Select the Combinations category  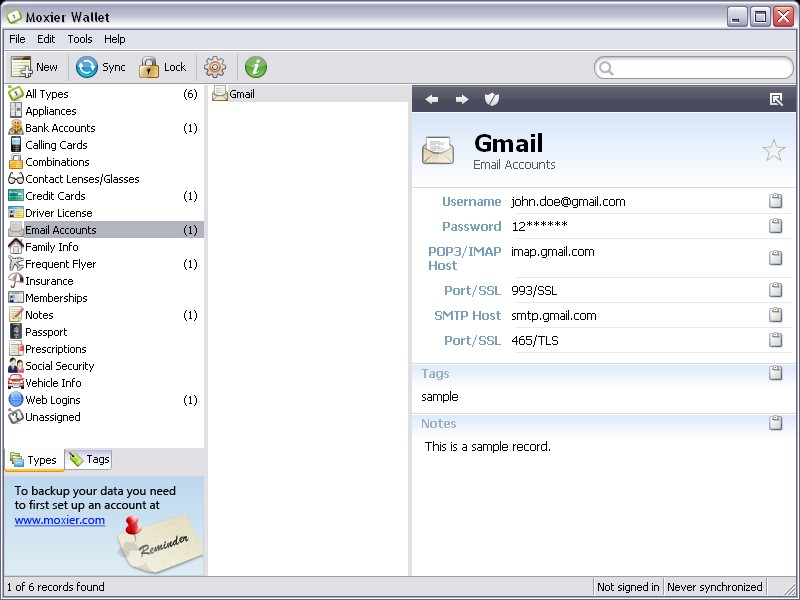[x=104, y=162]
